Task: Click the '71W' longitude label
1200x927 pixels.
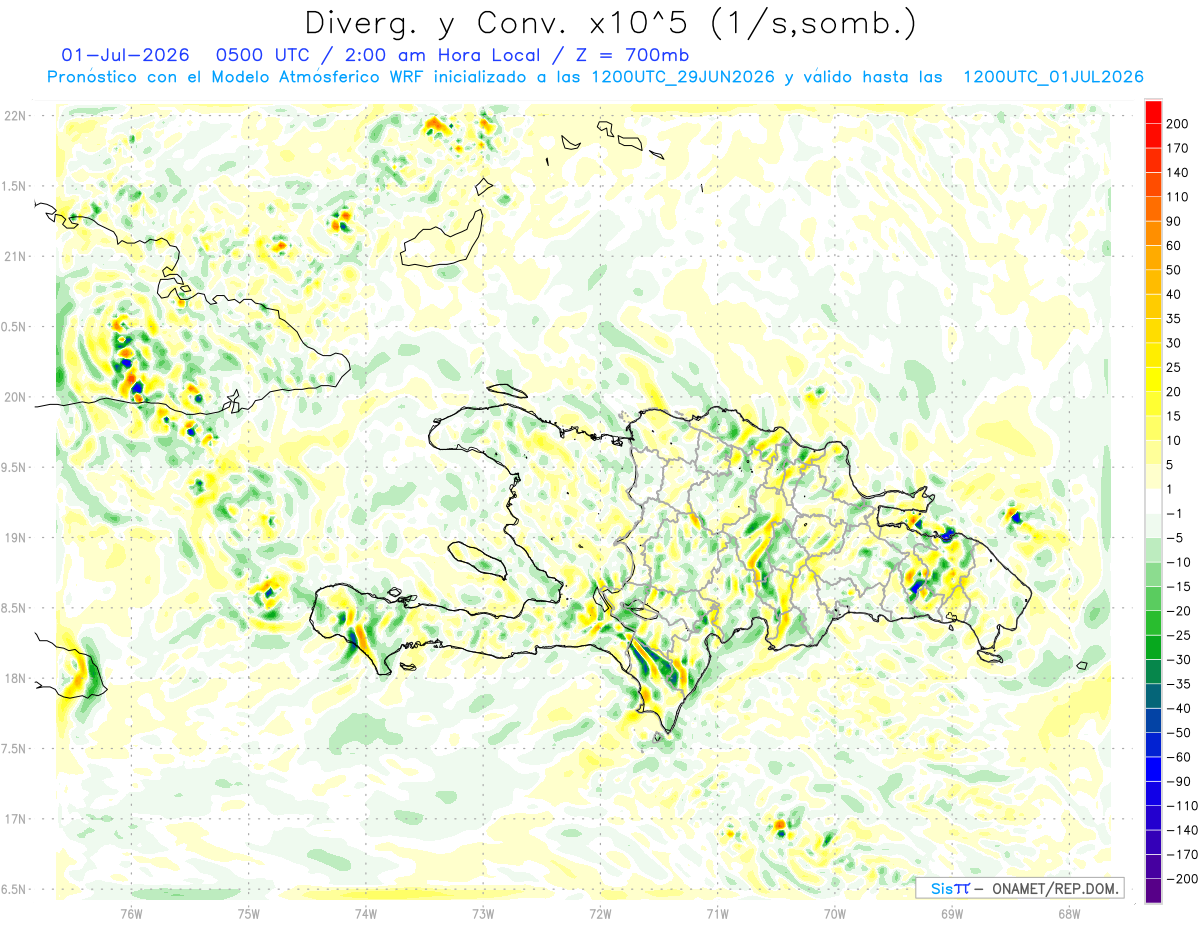Action: point(717,913)
